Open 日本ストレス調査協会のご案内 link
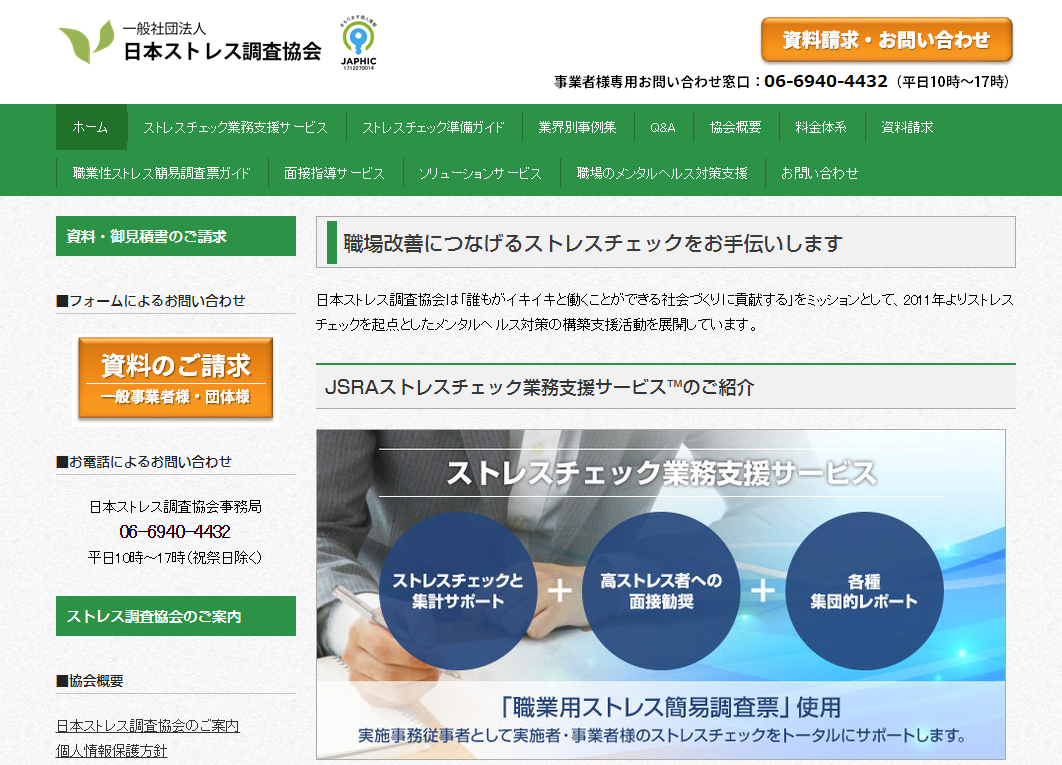This screenshot has height=765, width=1062. pyautogui.click(x=148, y=726)
